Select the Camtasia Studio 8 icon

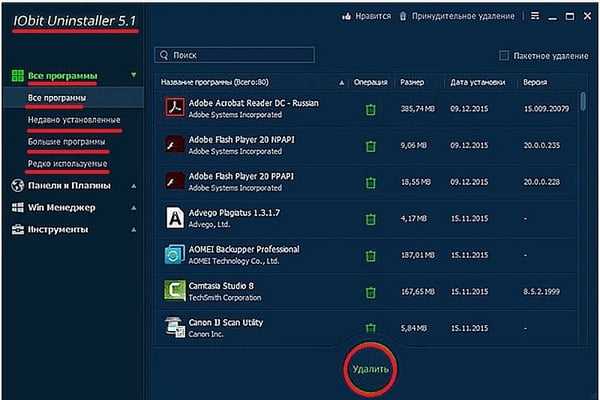[x=174, y=291]
